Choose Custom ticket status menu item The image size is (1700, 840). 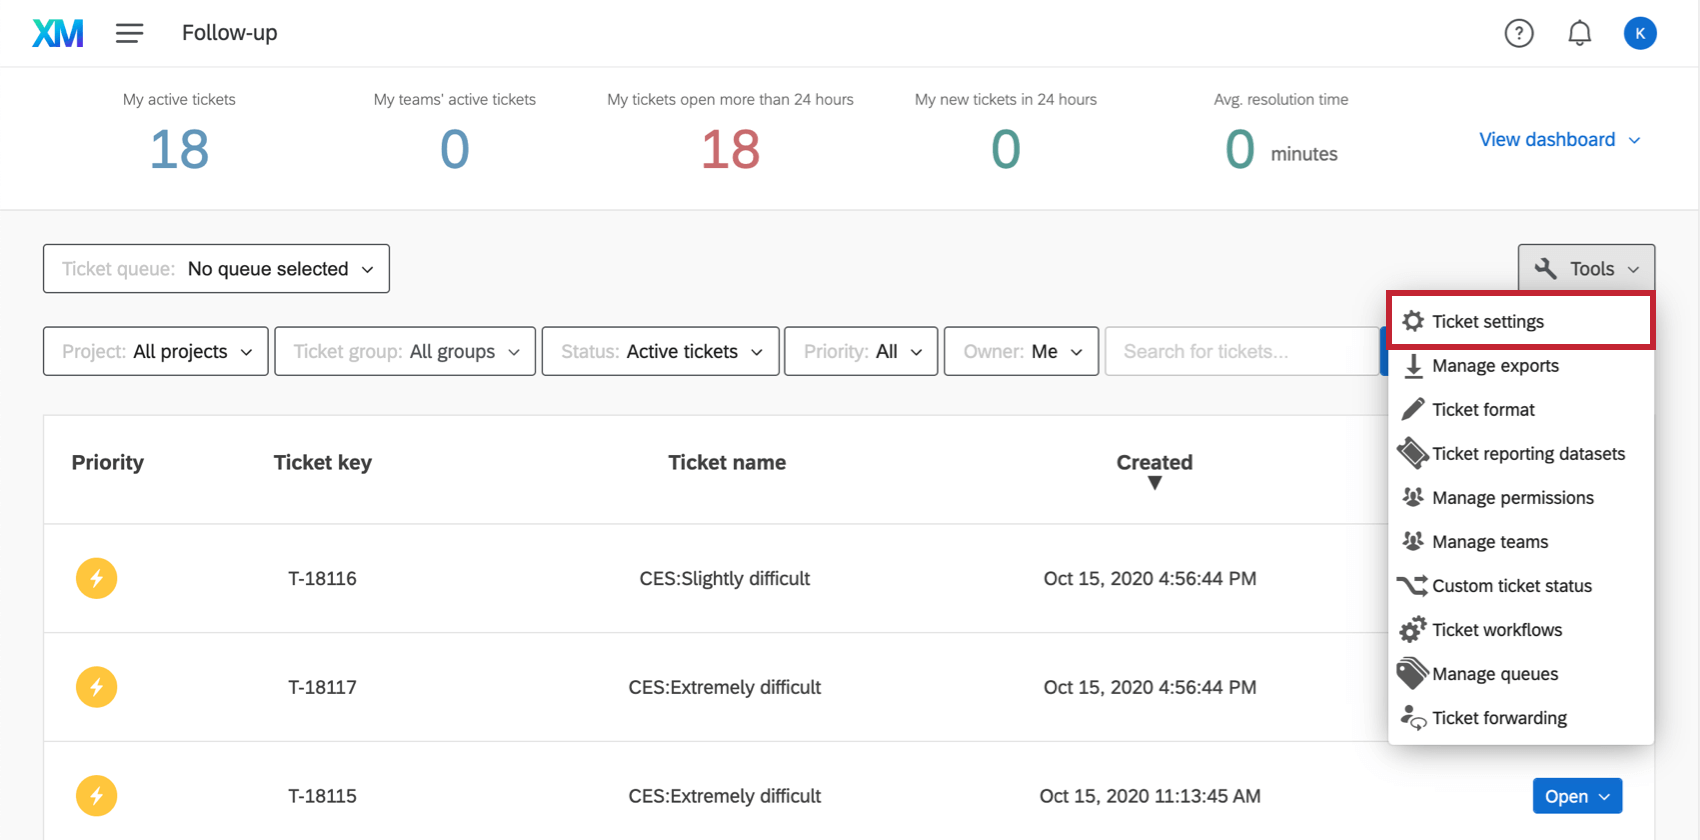(x=1521, y=585)
